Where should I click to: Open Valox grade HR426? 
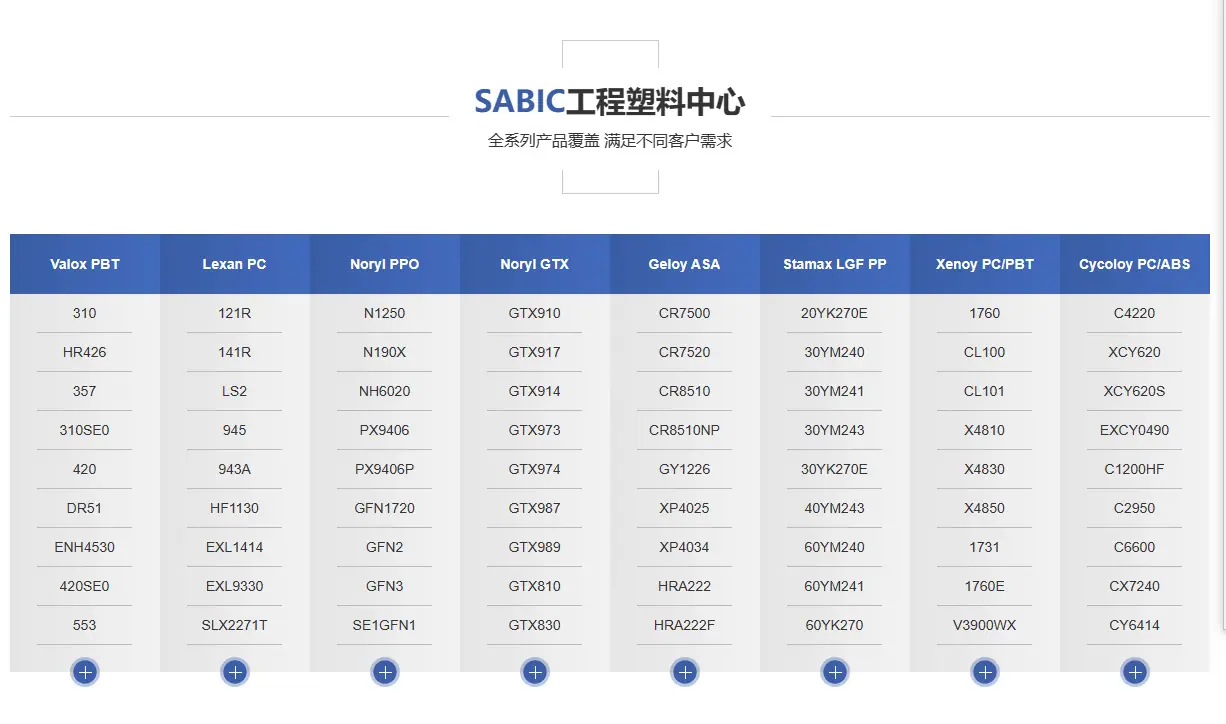[85, 352]
